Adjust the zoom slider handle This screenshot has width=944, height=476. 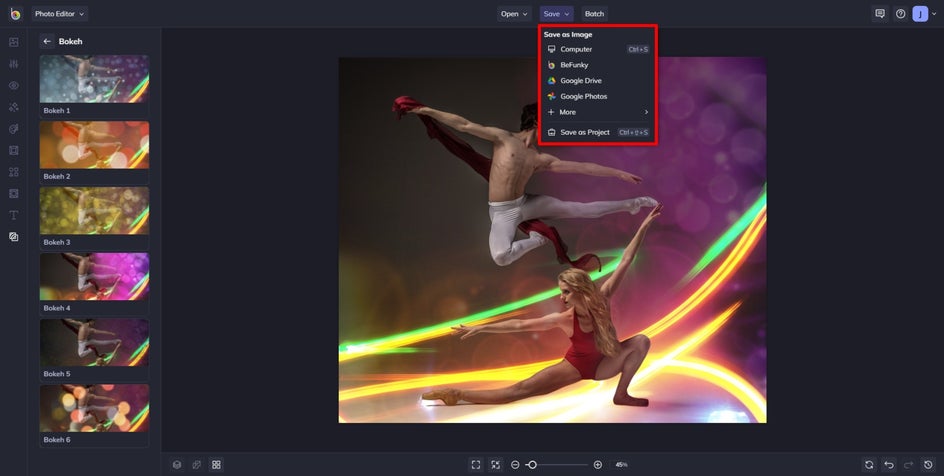pyautogui.click(x=532, y=465)
